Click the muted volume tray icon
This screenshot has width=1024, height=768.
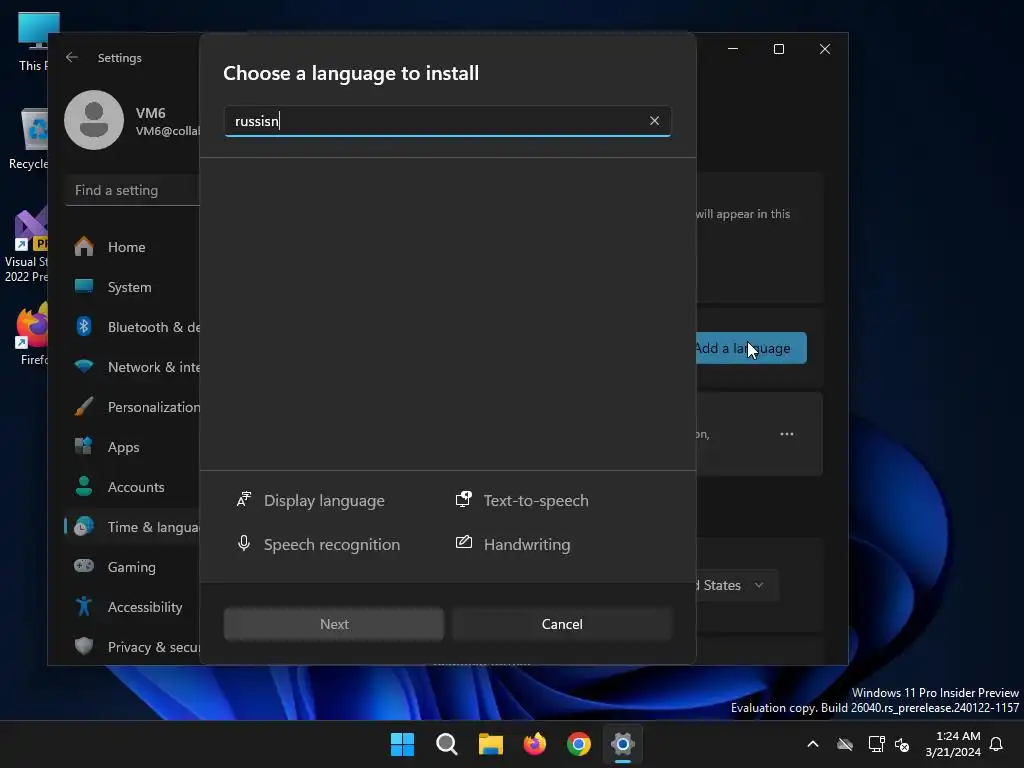pos(902,744)
